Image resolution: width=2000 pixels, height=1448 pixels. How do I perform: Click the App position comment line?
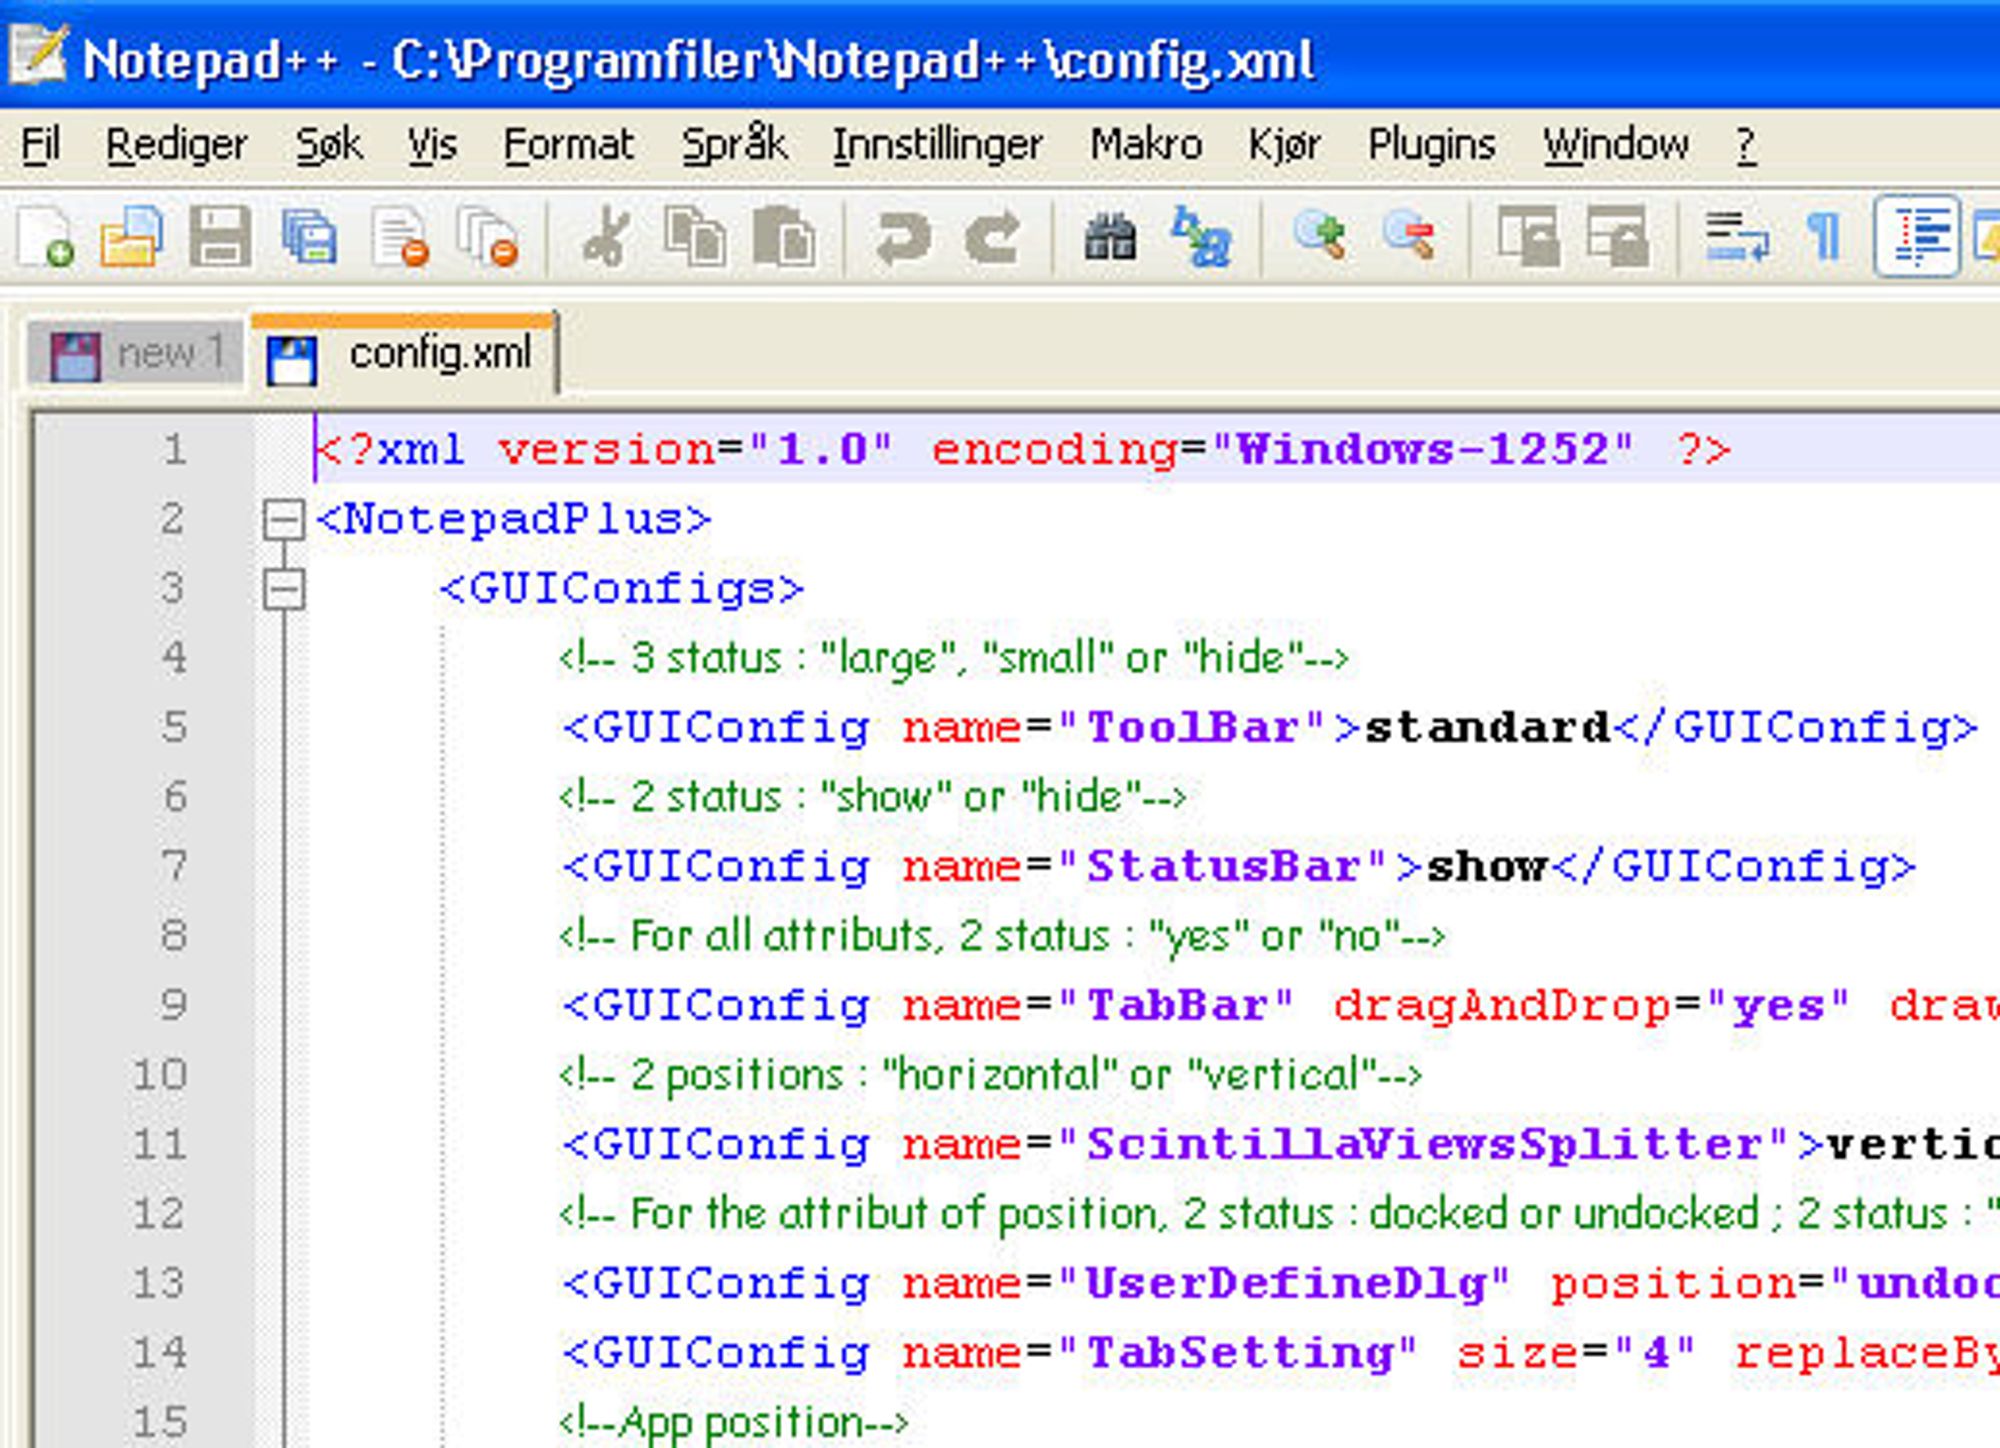734,1422
